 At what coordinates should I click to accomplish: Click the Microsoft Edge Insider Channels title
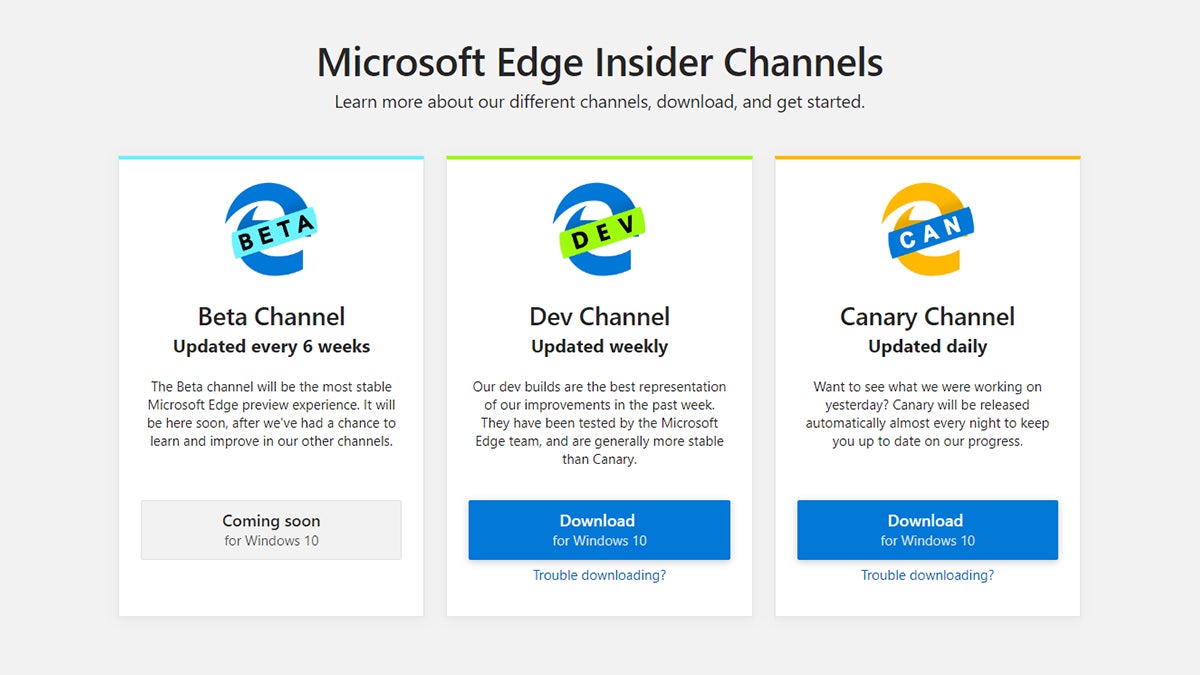(x=599, y=62)
